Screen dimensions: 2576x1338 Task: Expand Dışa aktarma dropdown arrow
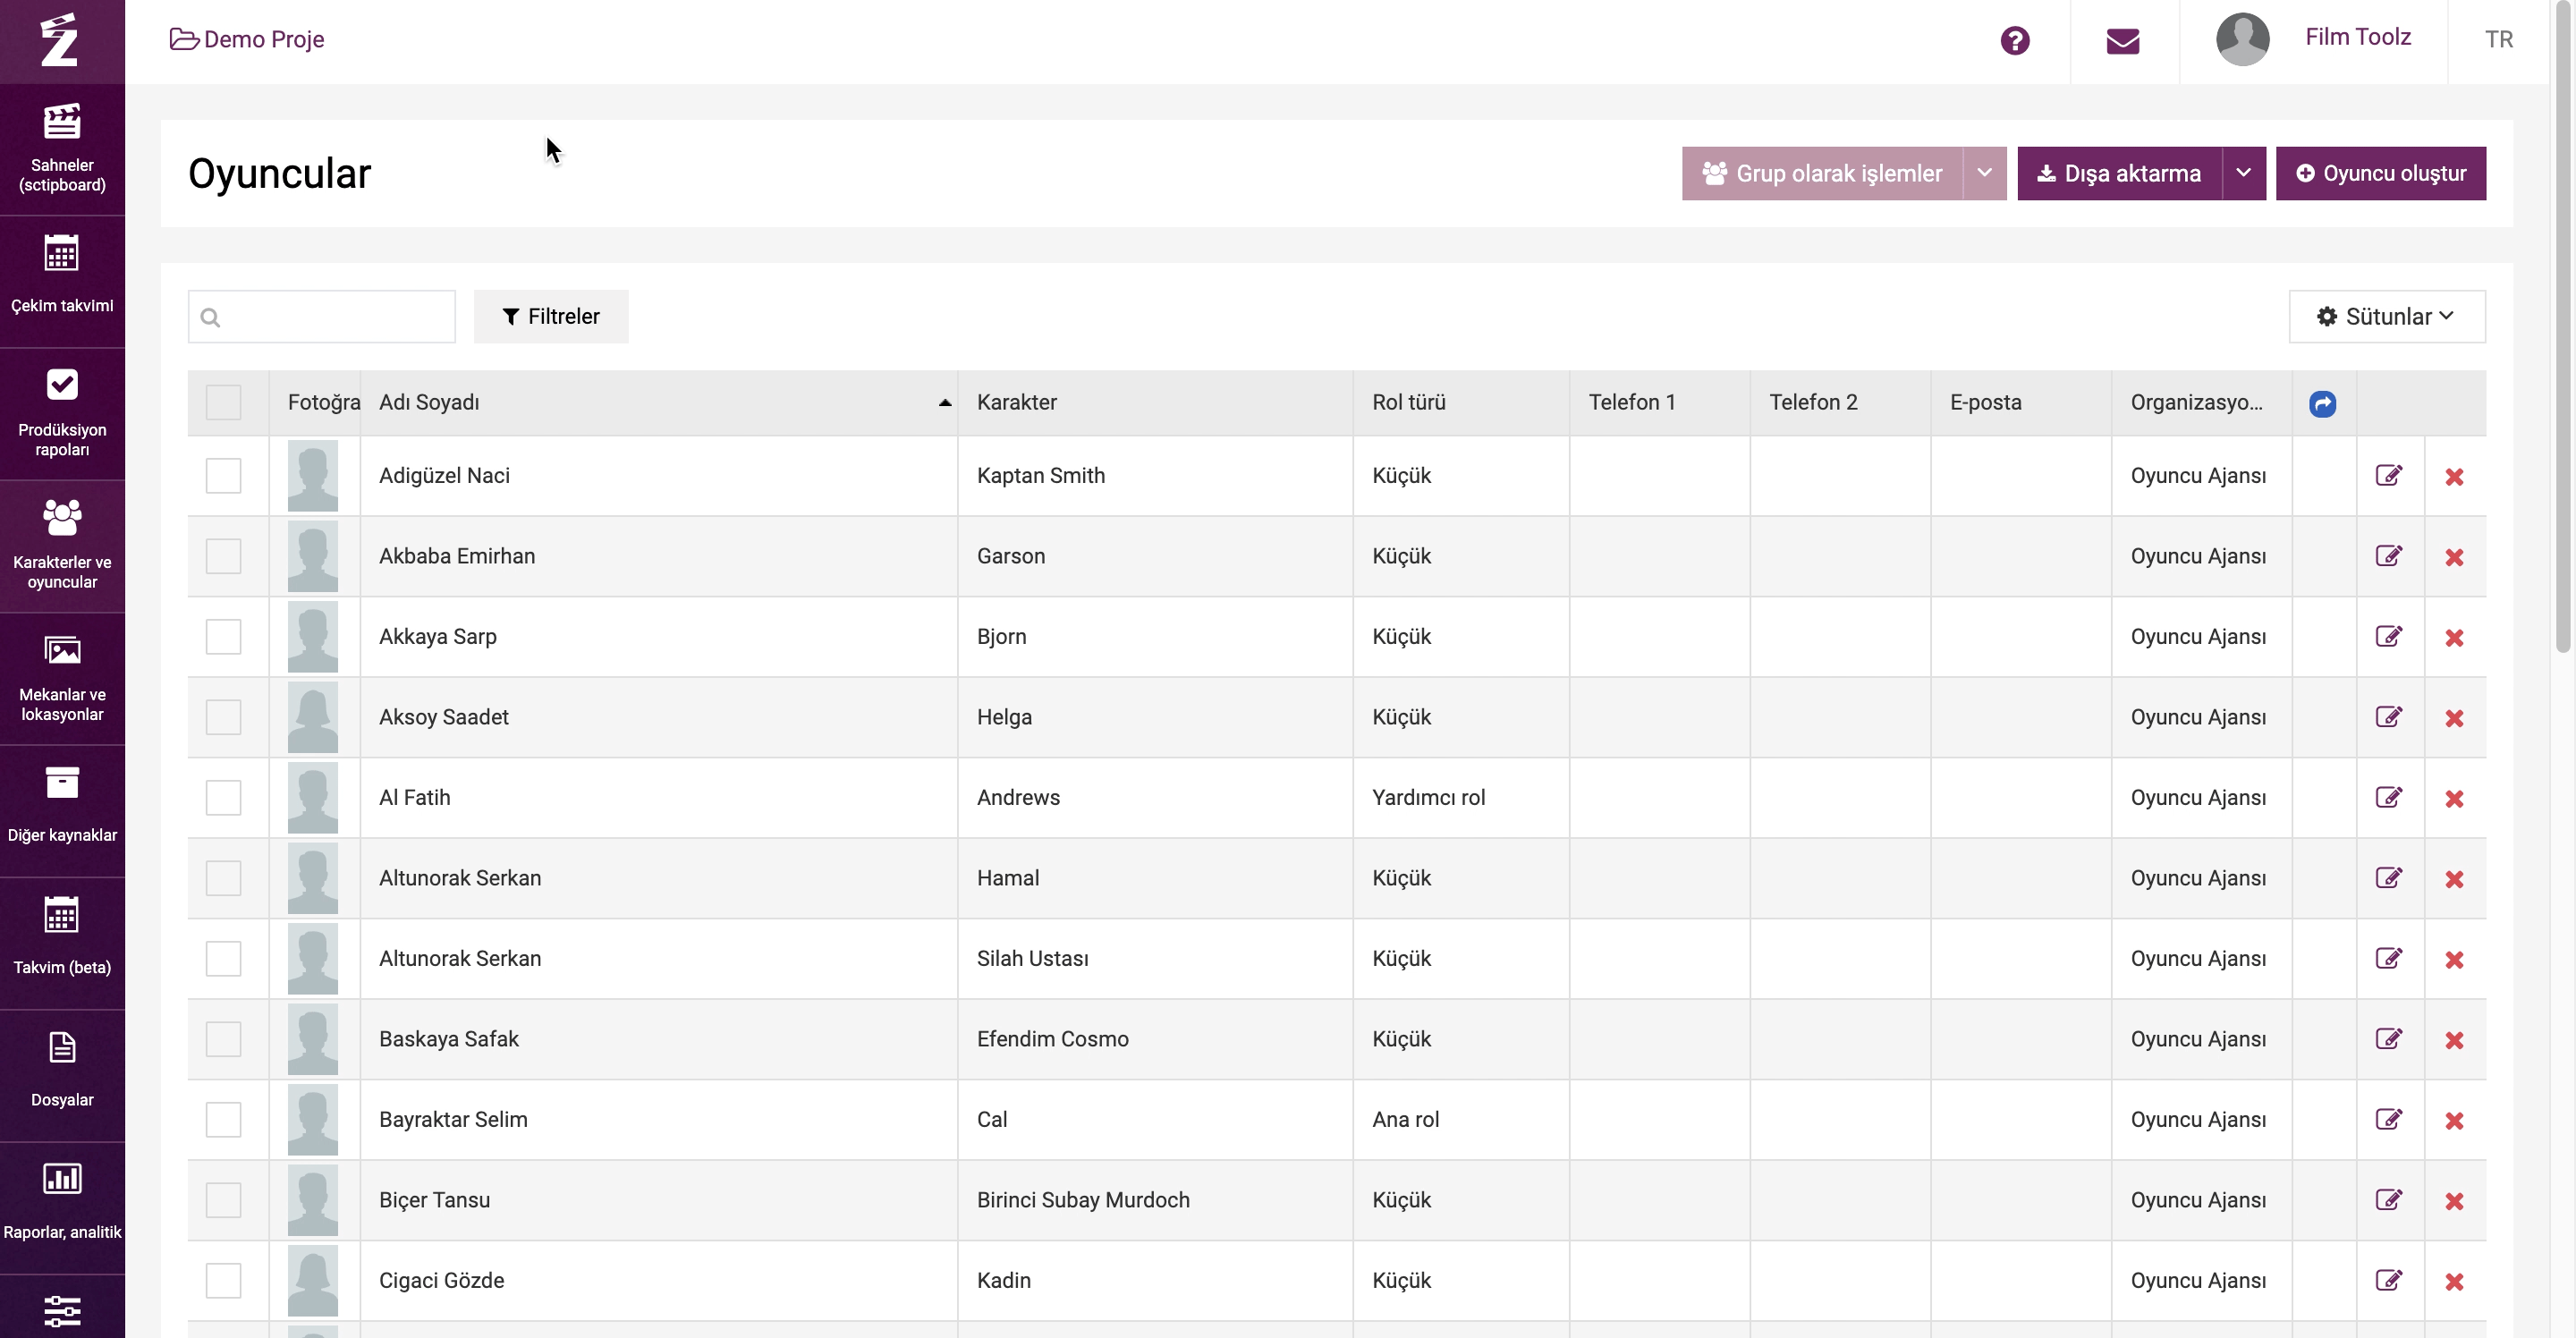[2244, 173]
